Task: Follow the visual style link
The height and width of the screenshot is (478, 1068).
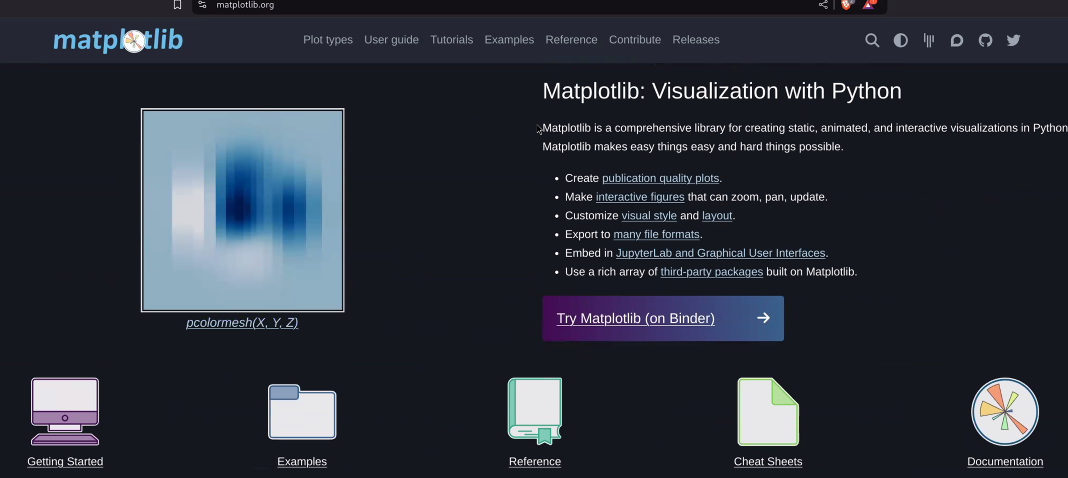Action: (649, 216)
